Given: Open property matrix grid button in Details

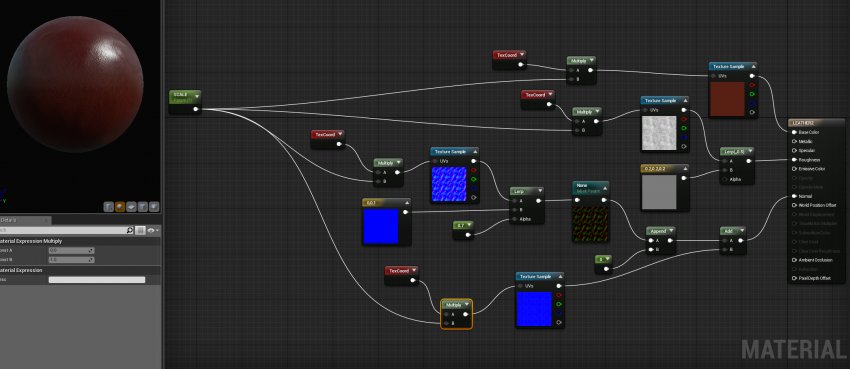Looking at the screenshot, I should (x=140, y=230).
